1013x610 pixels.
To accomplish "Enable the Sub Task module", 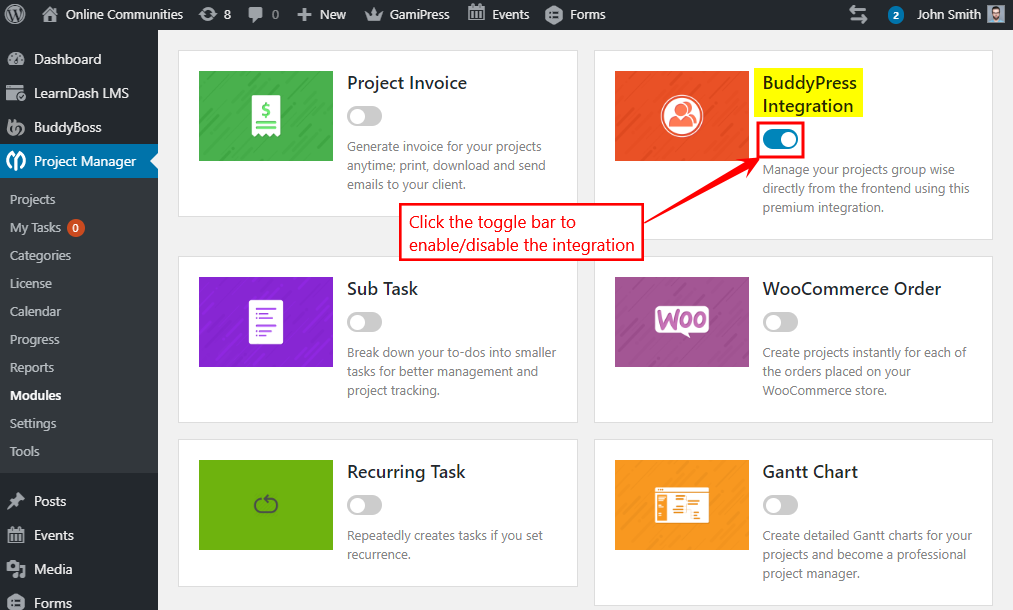I will 364,321.
